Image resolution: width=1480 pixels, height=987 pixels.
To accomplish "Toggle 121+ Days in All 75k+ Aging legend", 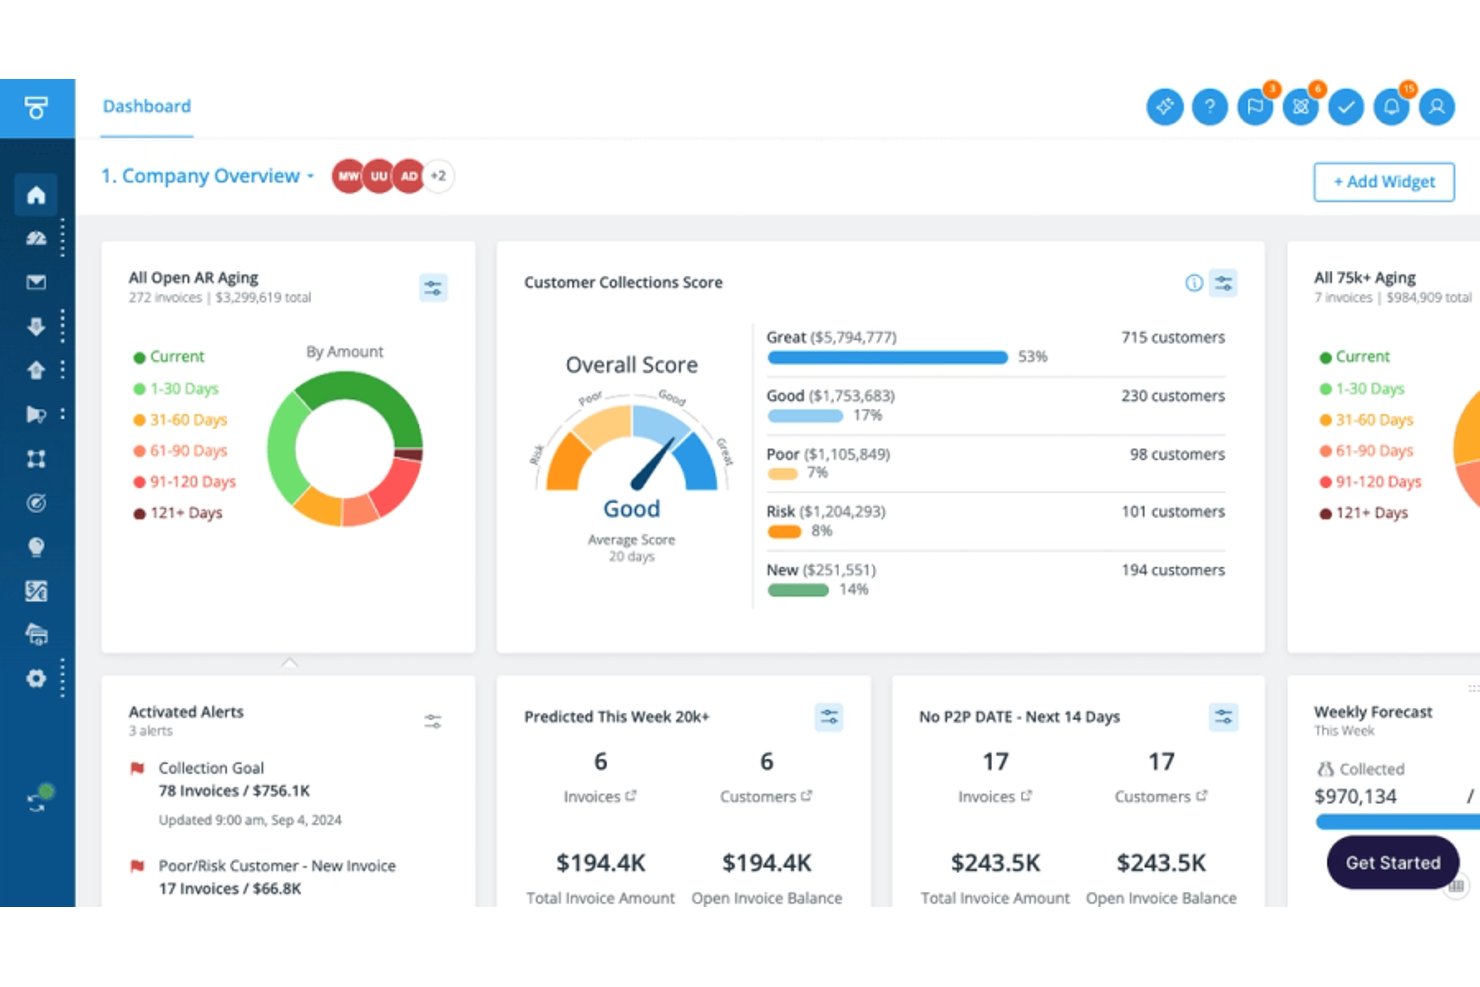I will [x=1364, y=513].
